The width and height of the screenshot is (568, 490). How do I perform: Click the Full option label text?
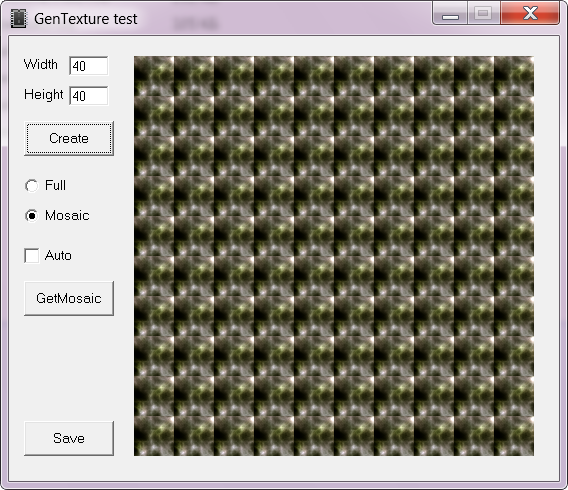(x=55, y=185)
